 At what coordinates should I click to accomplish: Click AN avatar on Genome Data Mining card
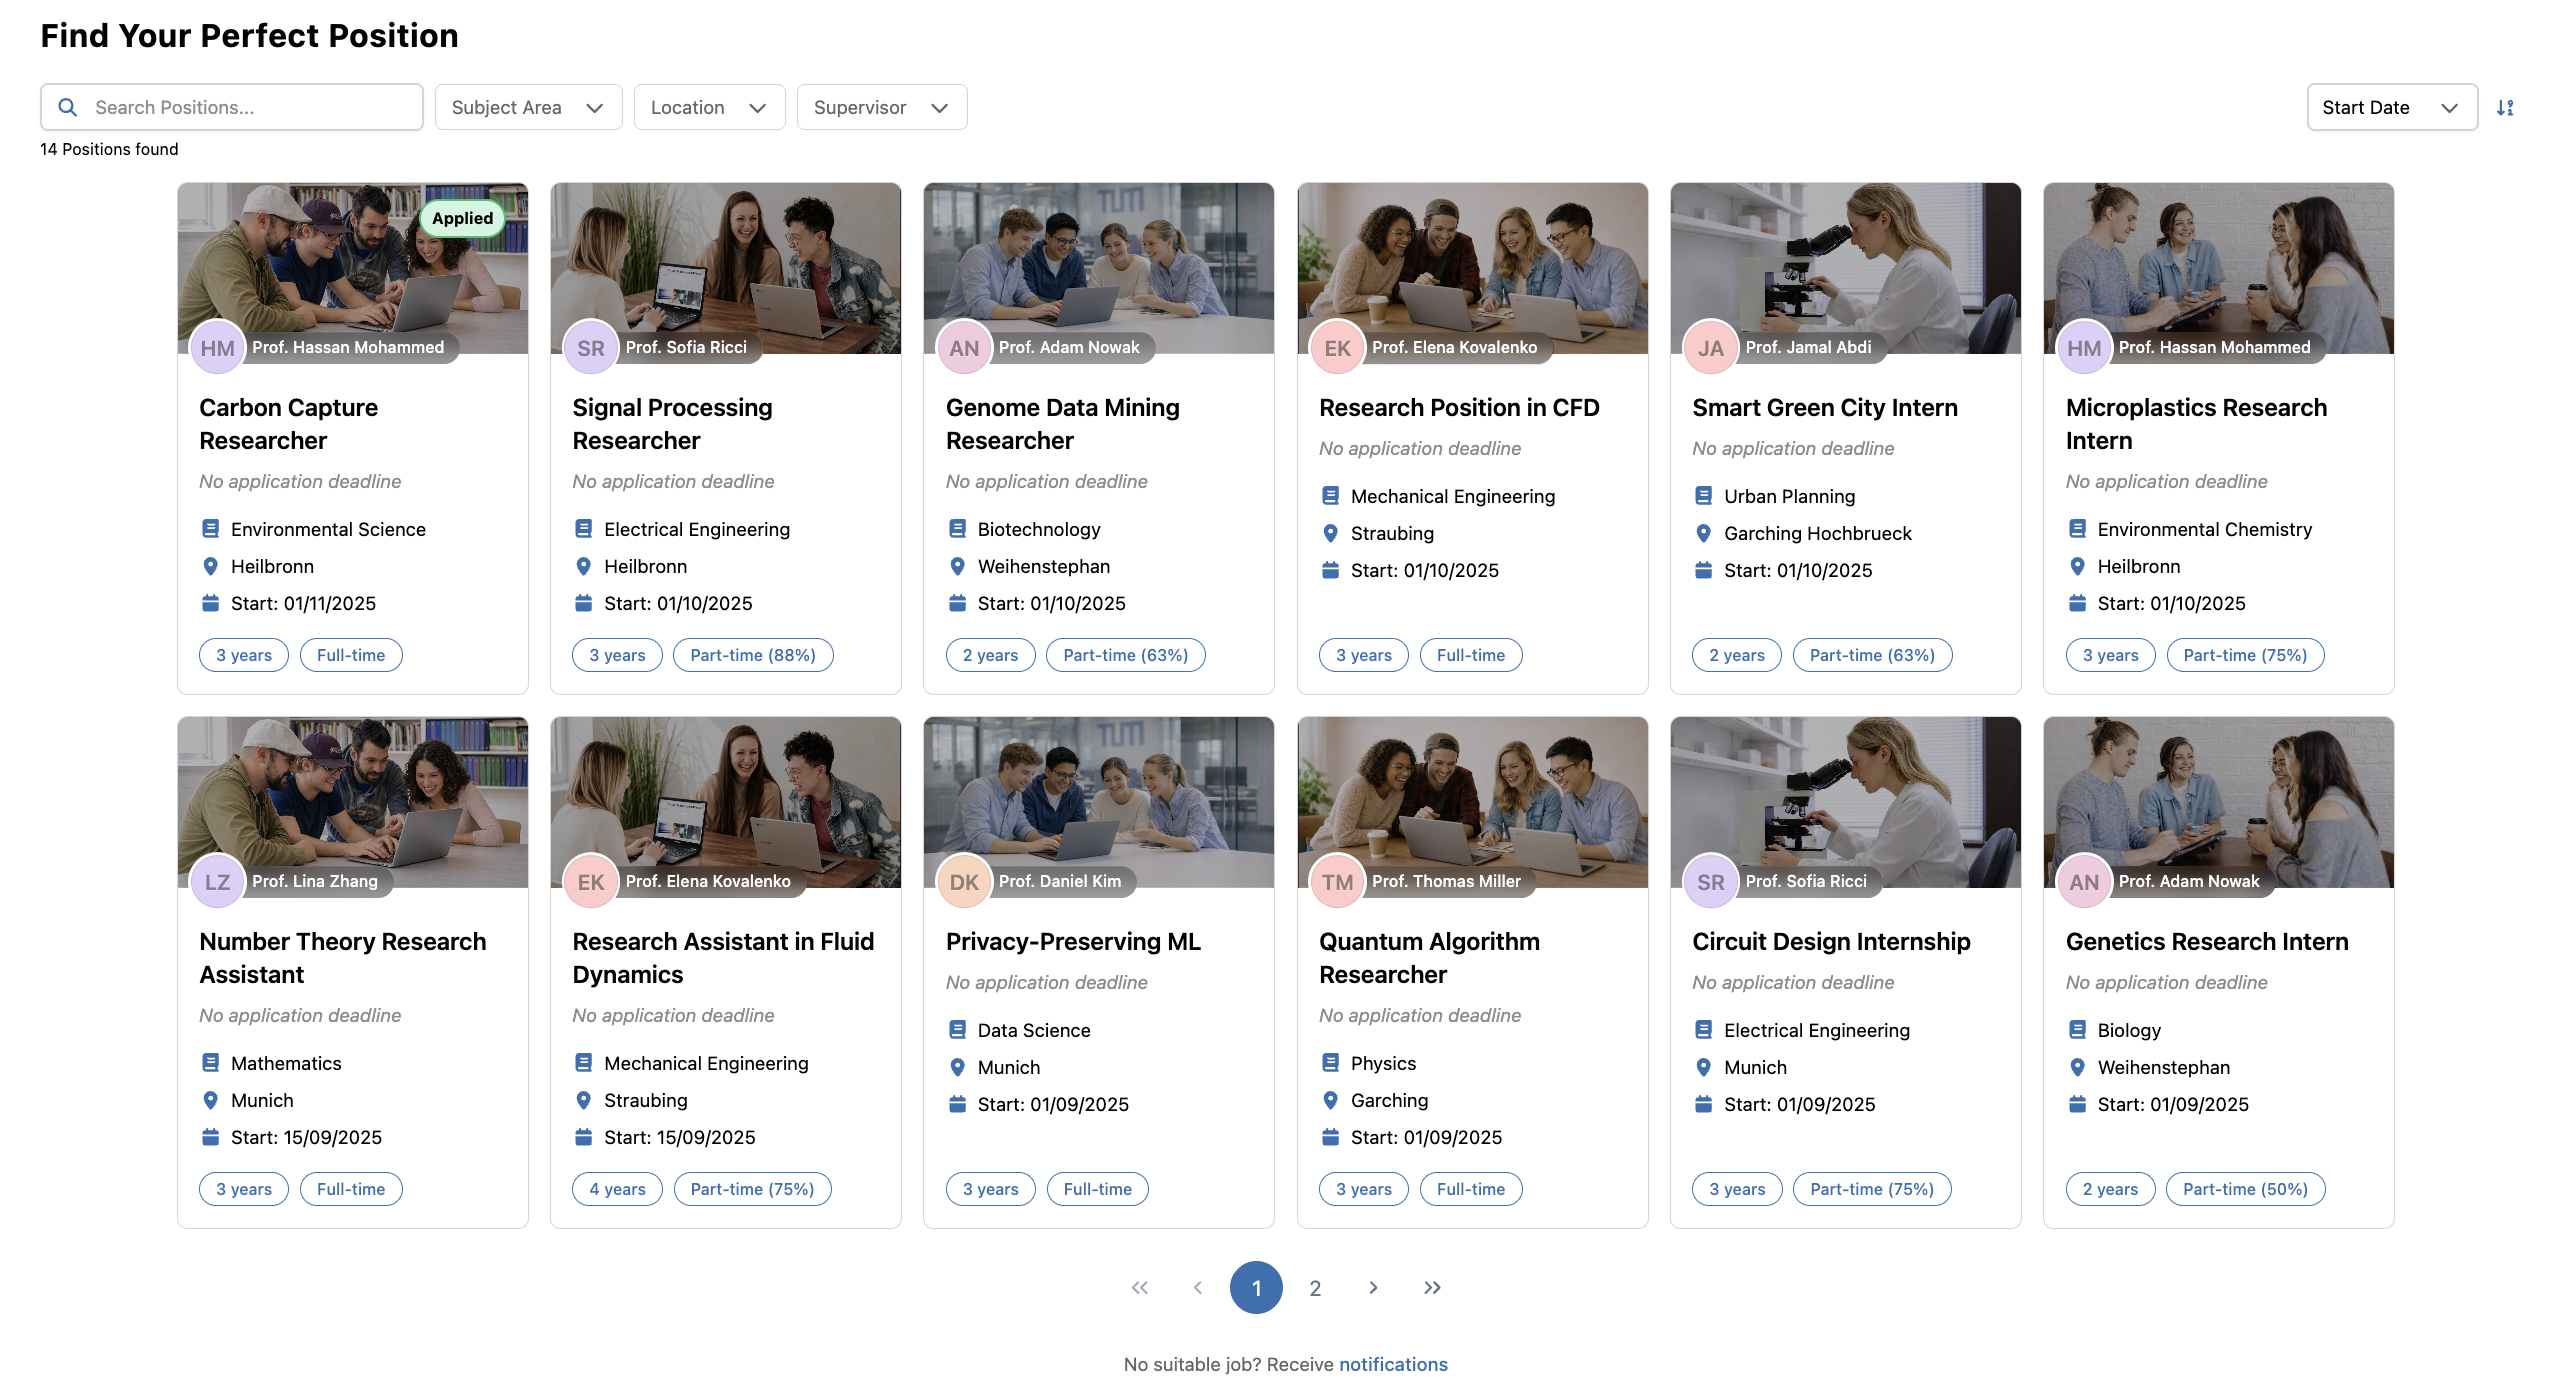(964, 348)
